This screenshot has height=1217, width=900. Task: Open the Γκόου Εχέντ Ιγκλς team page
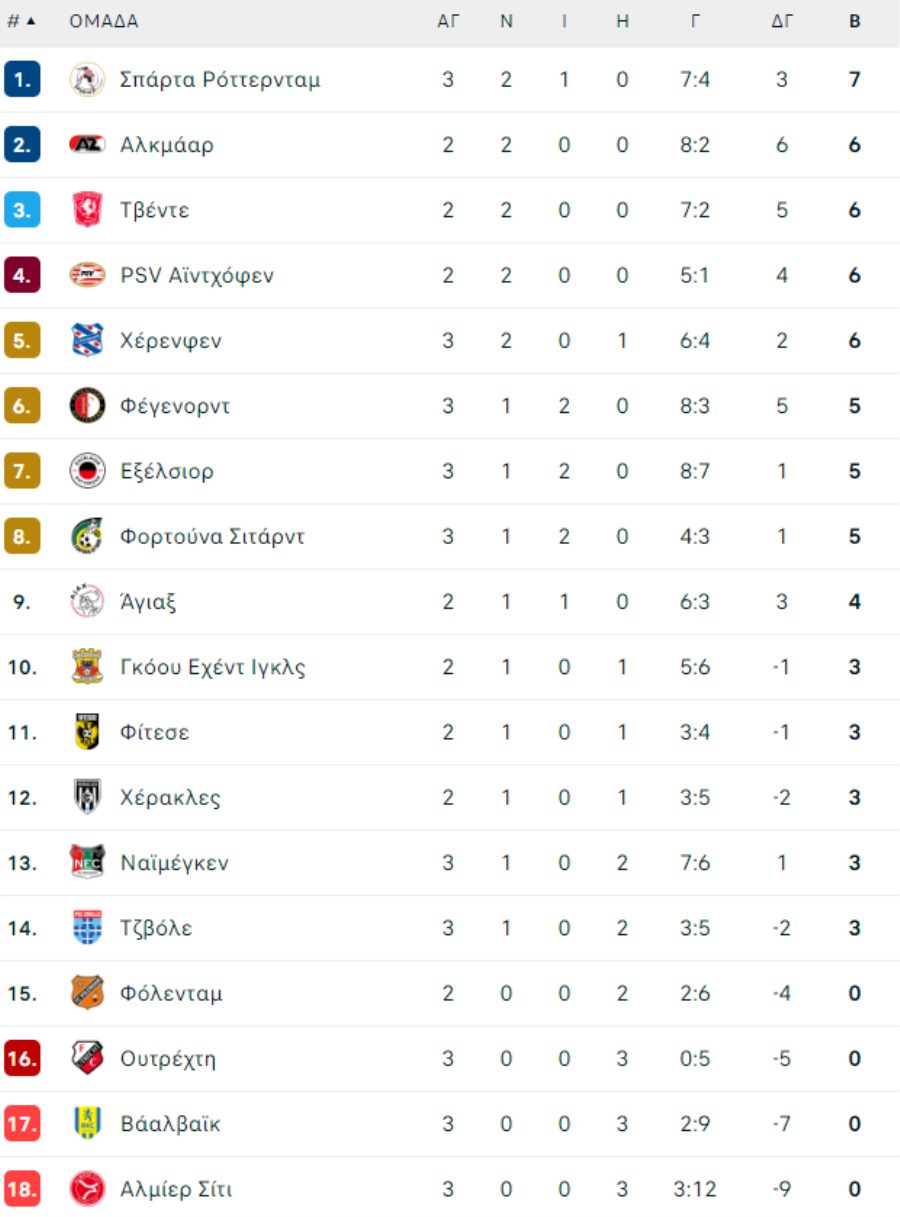coord(213,667)
